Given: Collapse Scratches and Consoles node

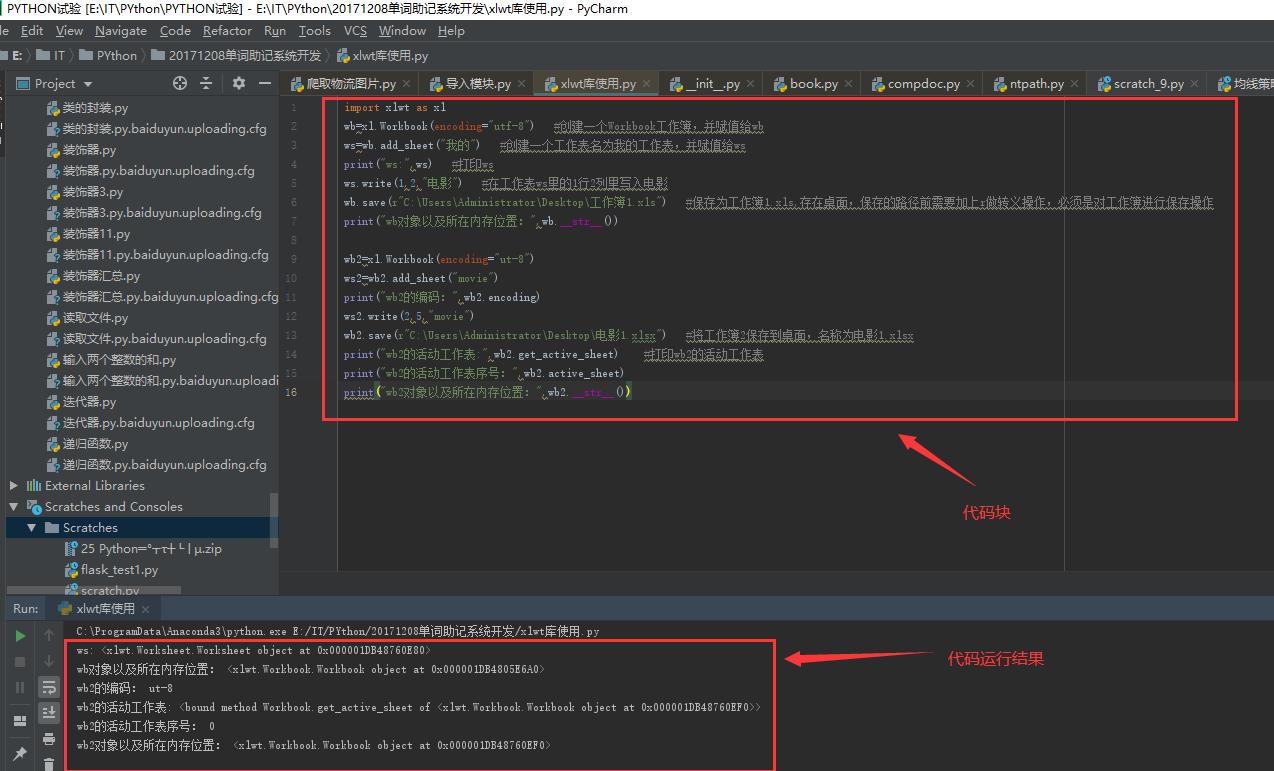Looking at the screenshot, I should tap(14, 507).
